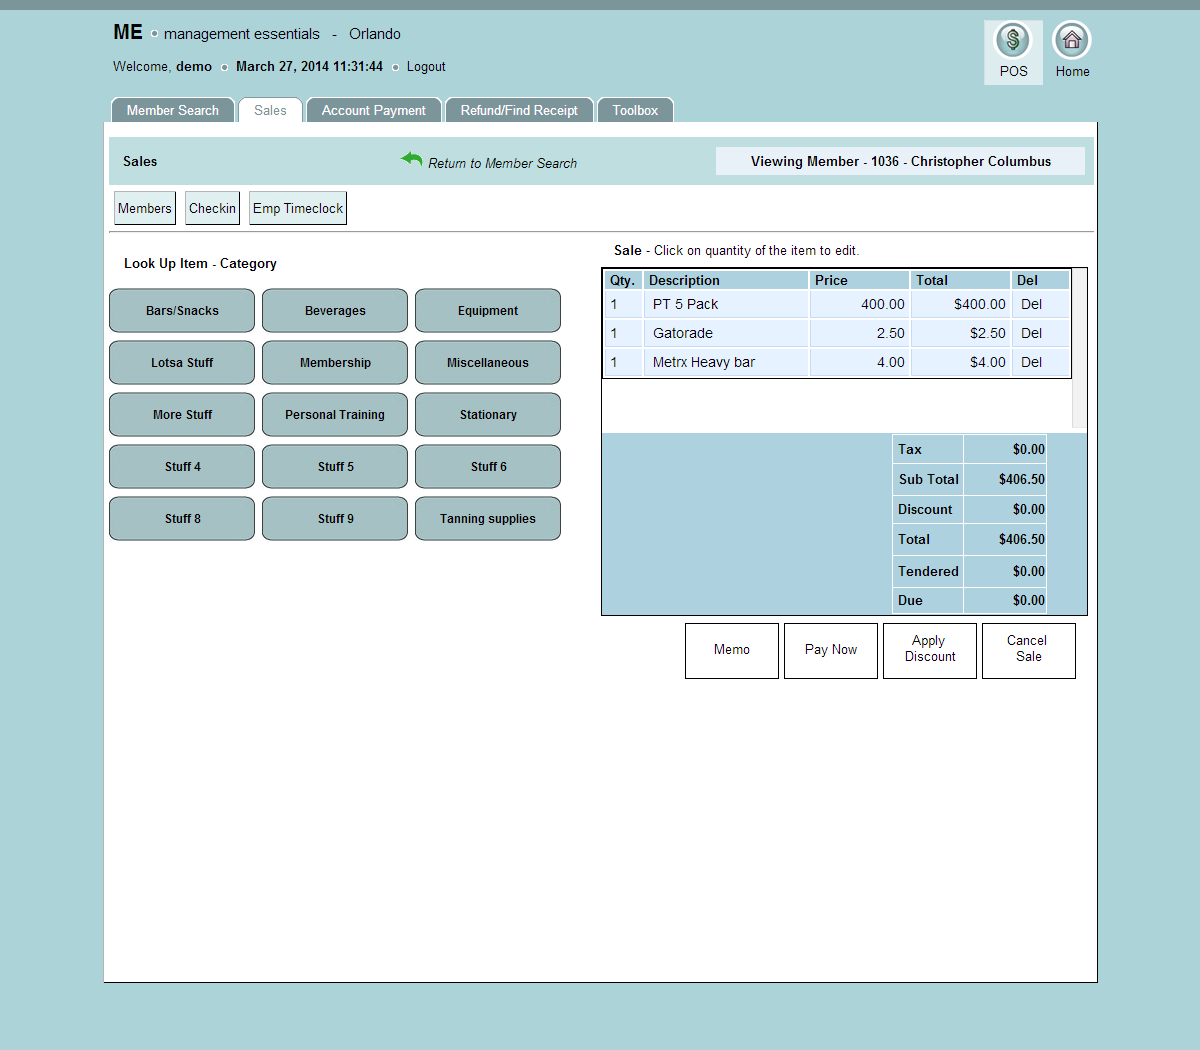Open the Refund/Find Receipt tab

click(x=519, y=111)
